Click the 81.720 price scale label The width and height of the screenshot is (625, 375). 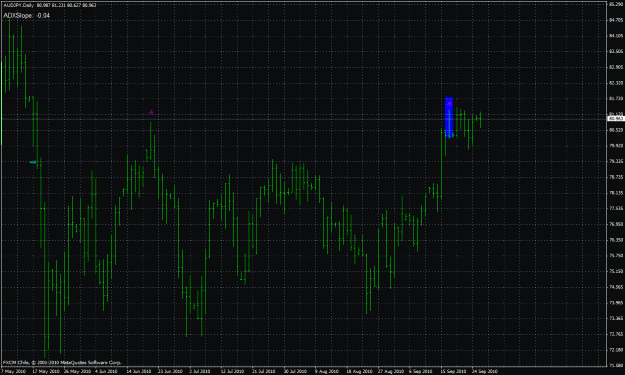(x=616, y=98)
